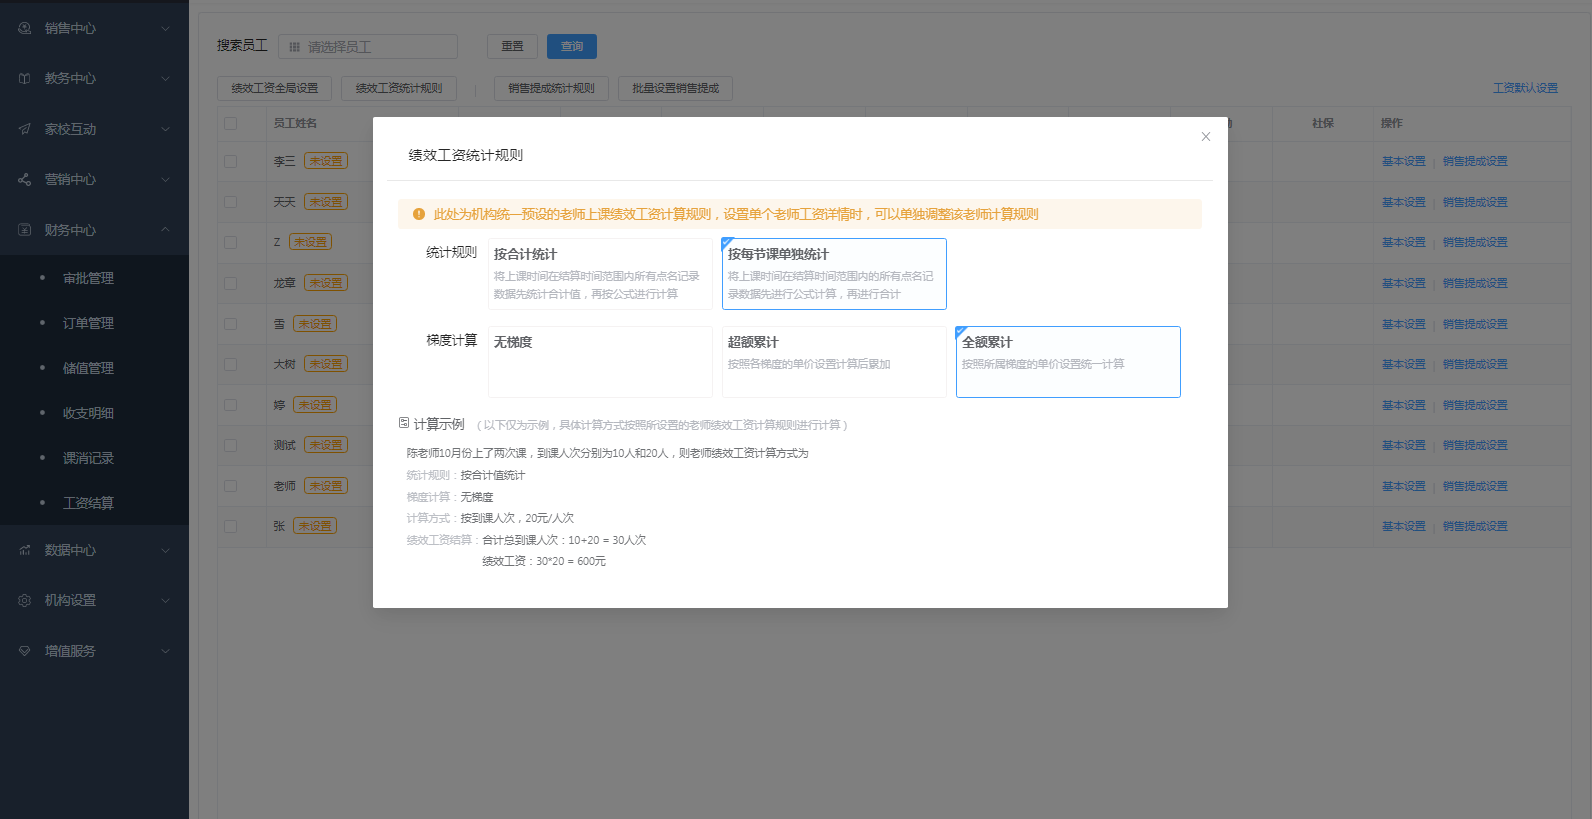Image resolution: width=1592 pixels, height=819 pixels.
Task: Click 基本设置 link in the first row
Action: [x=1404, y=161]
